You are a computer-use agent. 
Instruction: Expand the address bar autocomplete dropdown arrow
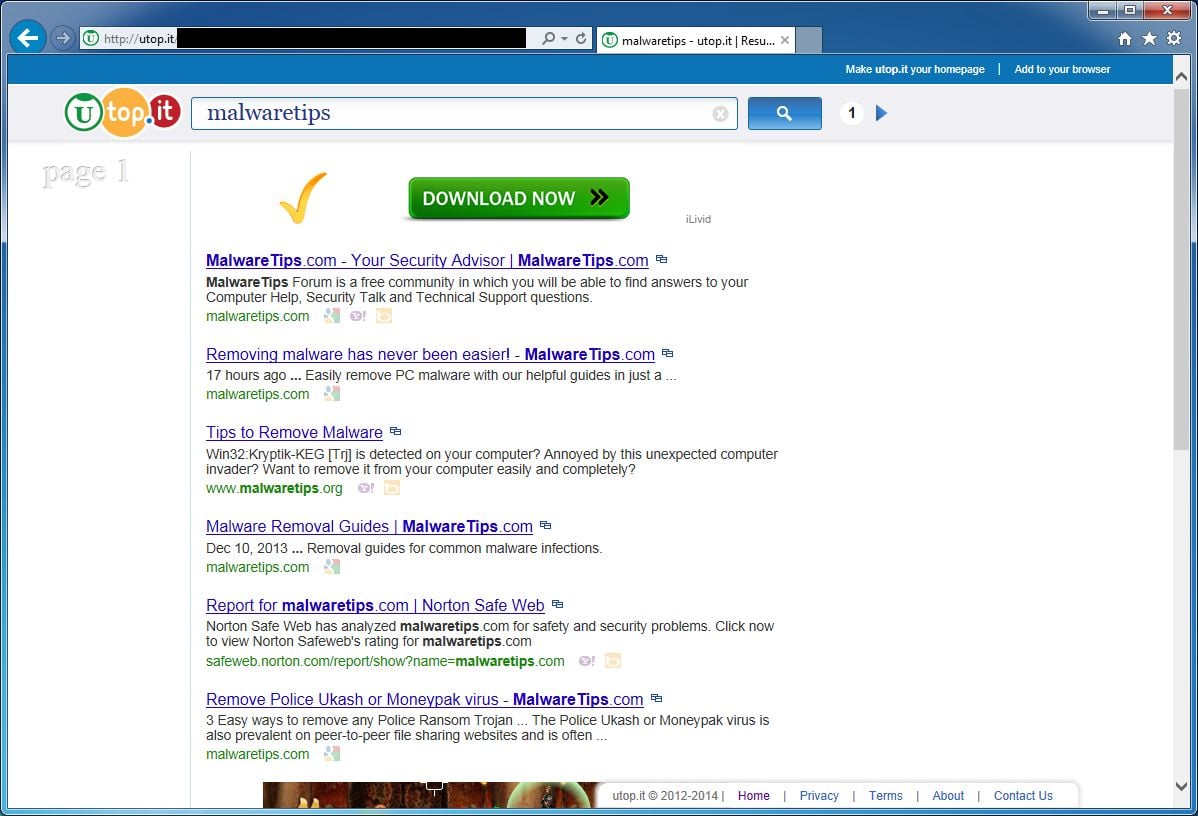pos(564,38)
